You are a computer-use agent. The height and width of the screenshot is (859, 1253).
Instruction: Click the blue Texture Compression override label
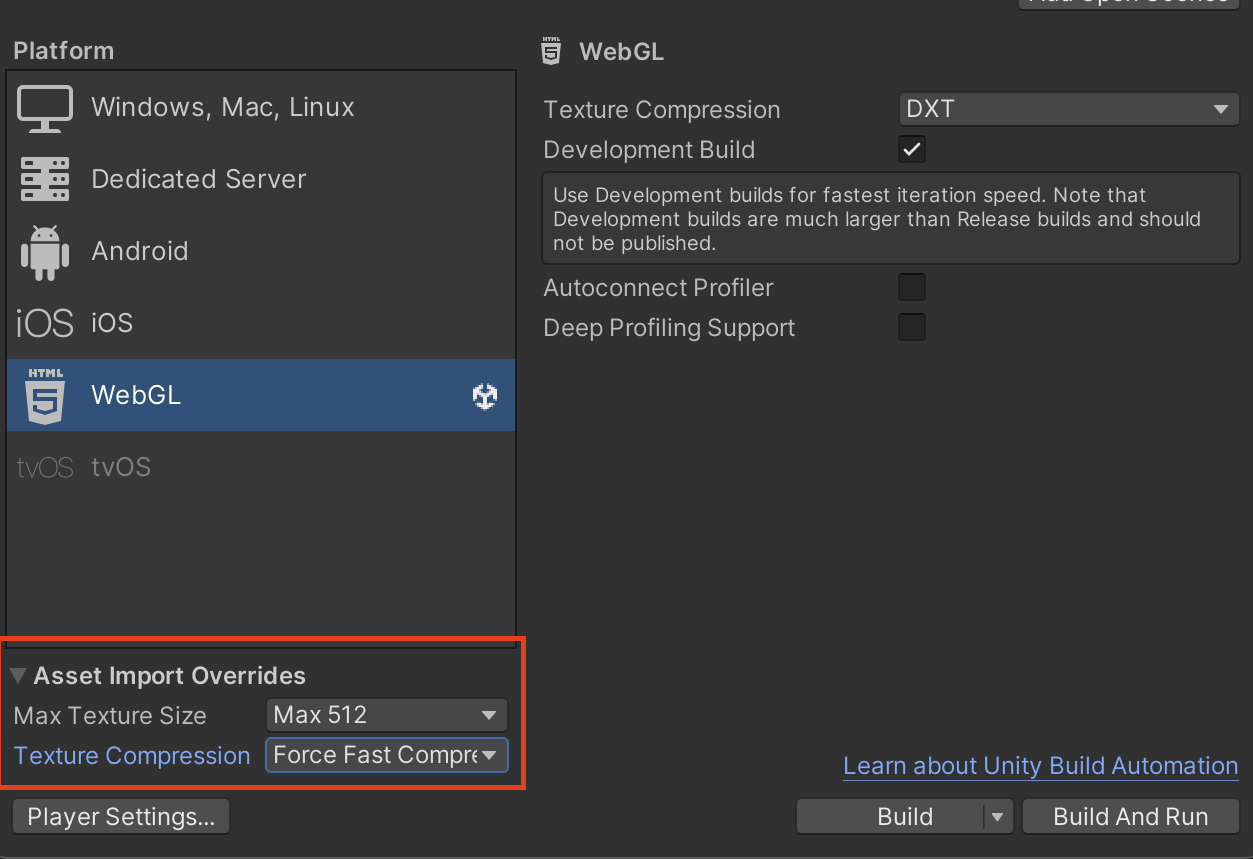point(132,756)
